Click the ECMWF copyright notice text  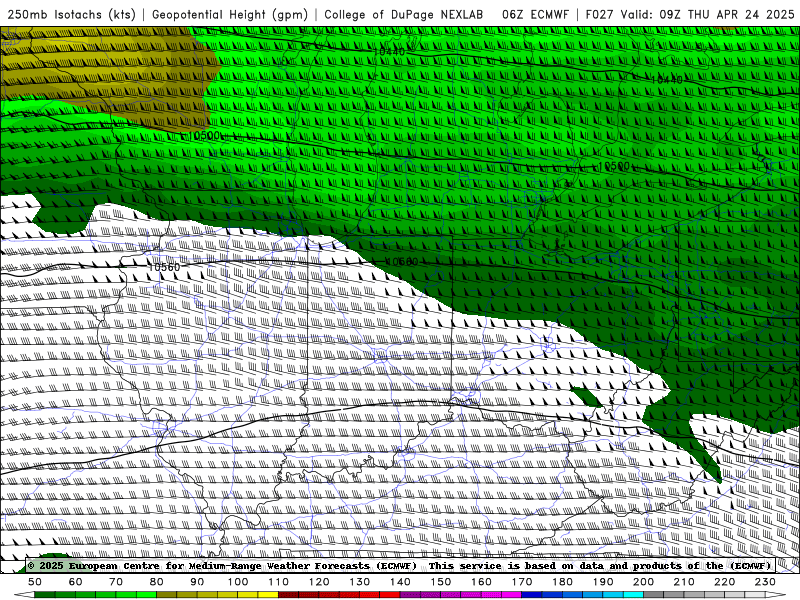399,566
